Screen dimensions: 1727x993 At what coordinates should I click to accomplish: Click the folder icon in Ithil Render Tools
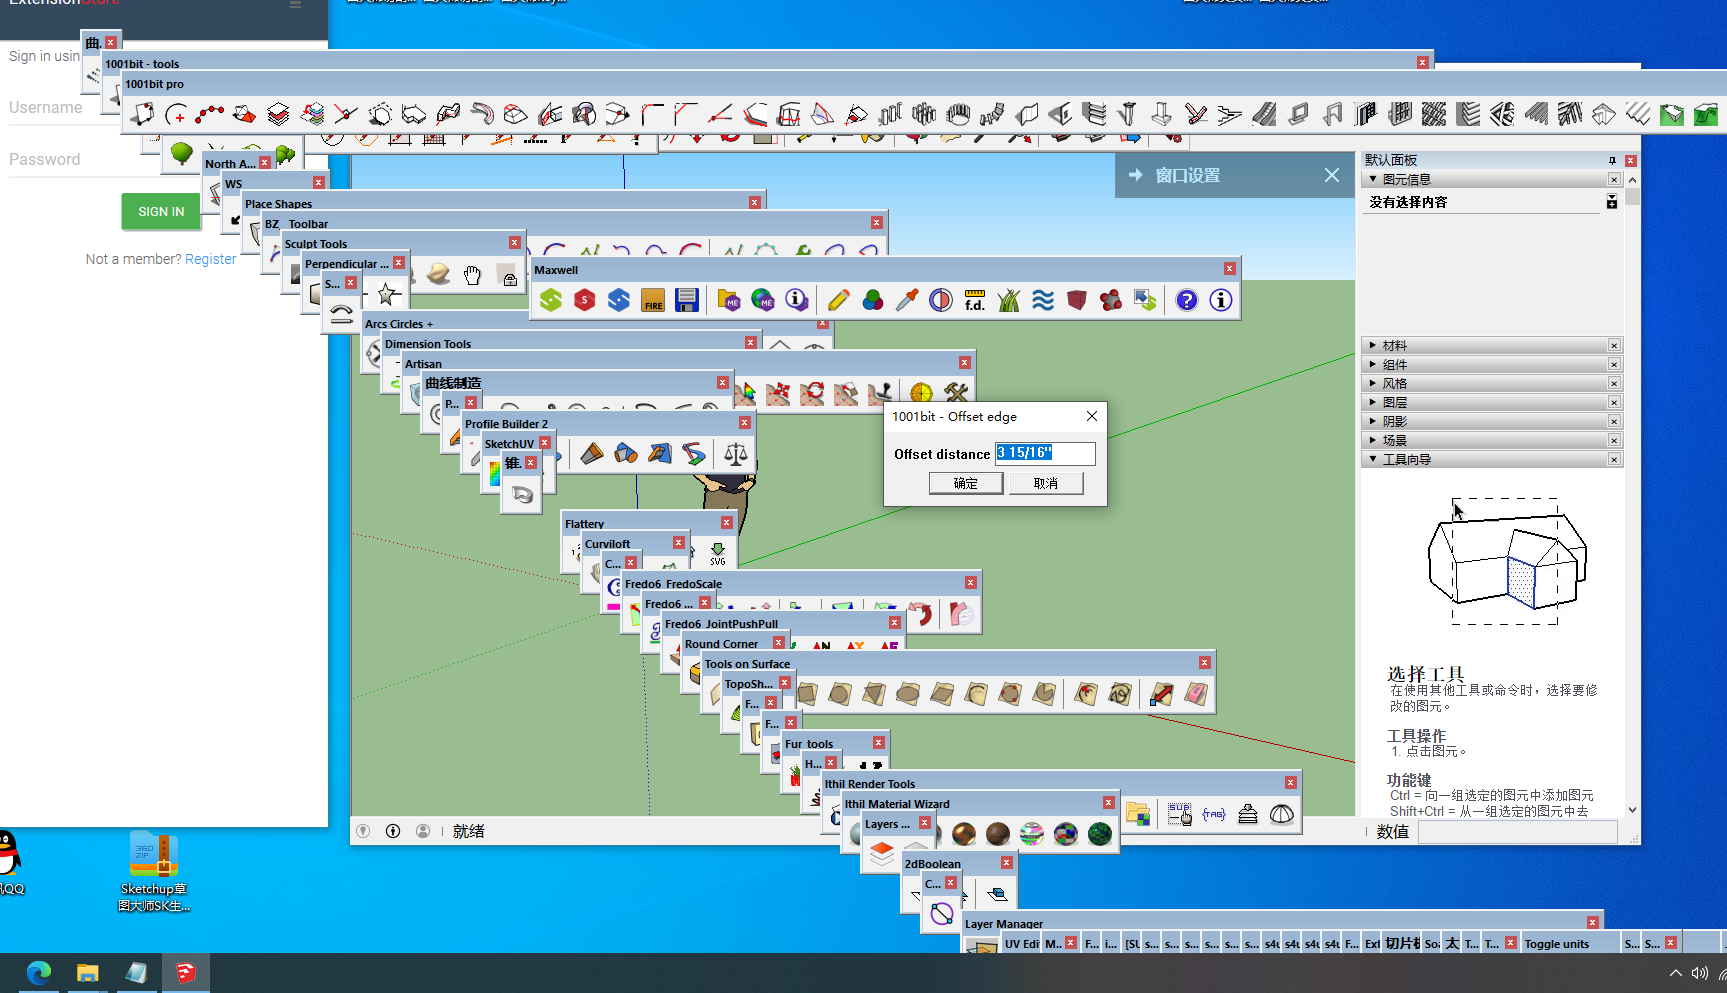(1137, 814)
